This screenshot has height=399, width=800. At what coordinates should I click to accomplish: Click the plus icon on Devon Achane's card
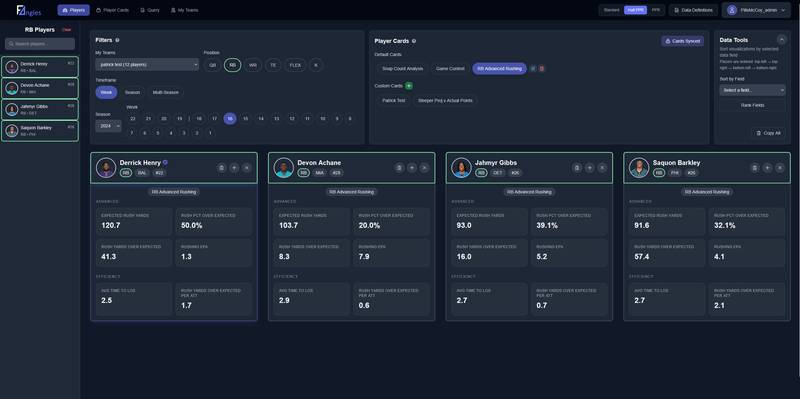click(412, 167)
